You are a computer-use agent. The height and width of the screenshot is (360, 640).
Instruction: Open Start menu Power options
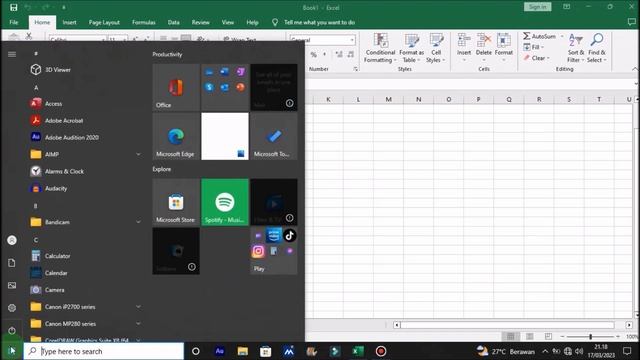(12, 331)
